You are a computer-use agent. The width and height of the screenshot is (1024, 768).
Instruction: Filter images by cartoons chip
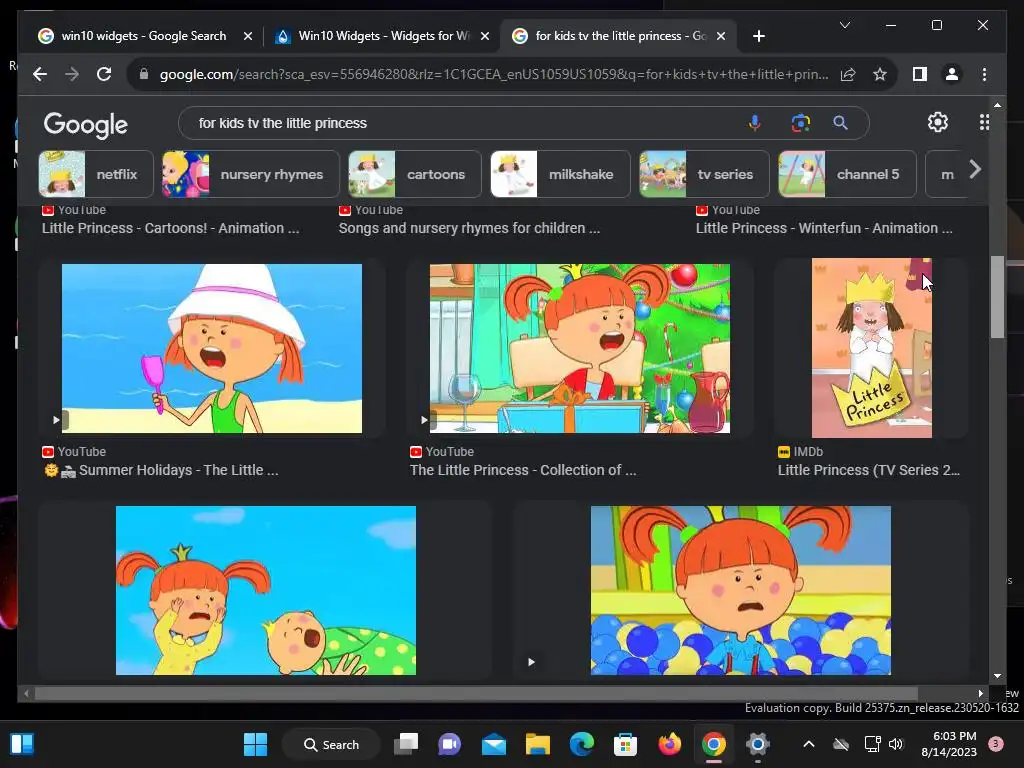(x=415, y=174)
